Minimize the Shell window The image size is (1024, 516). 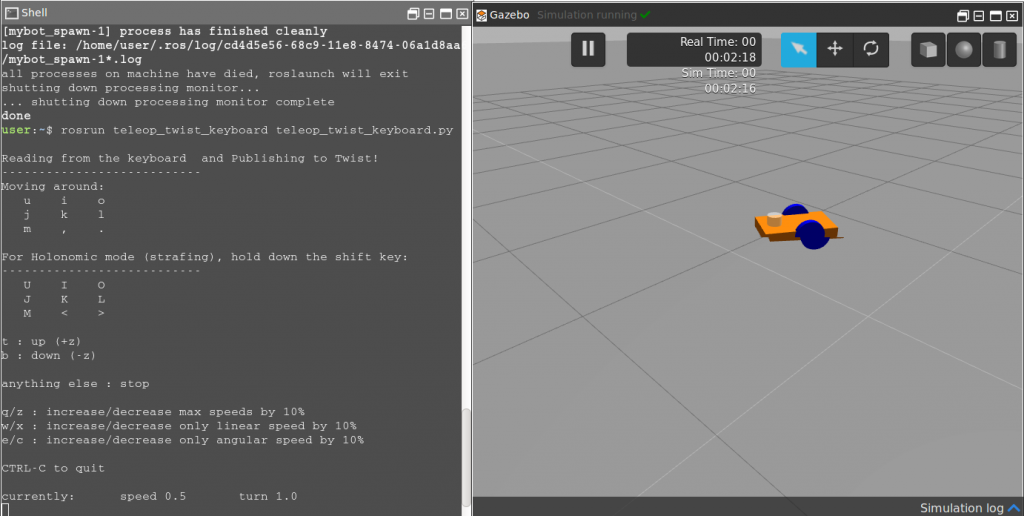tap(429, 14)
